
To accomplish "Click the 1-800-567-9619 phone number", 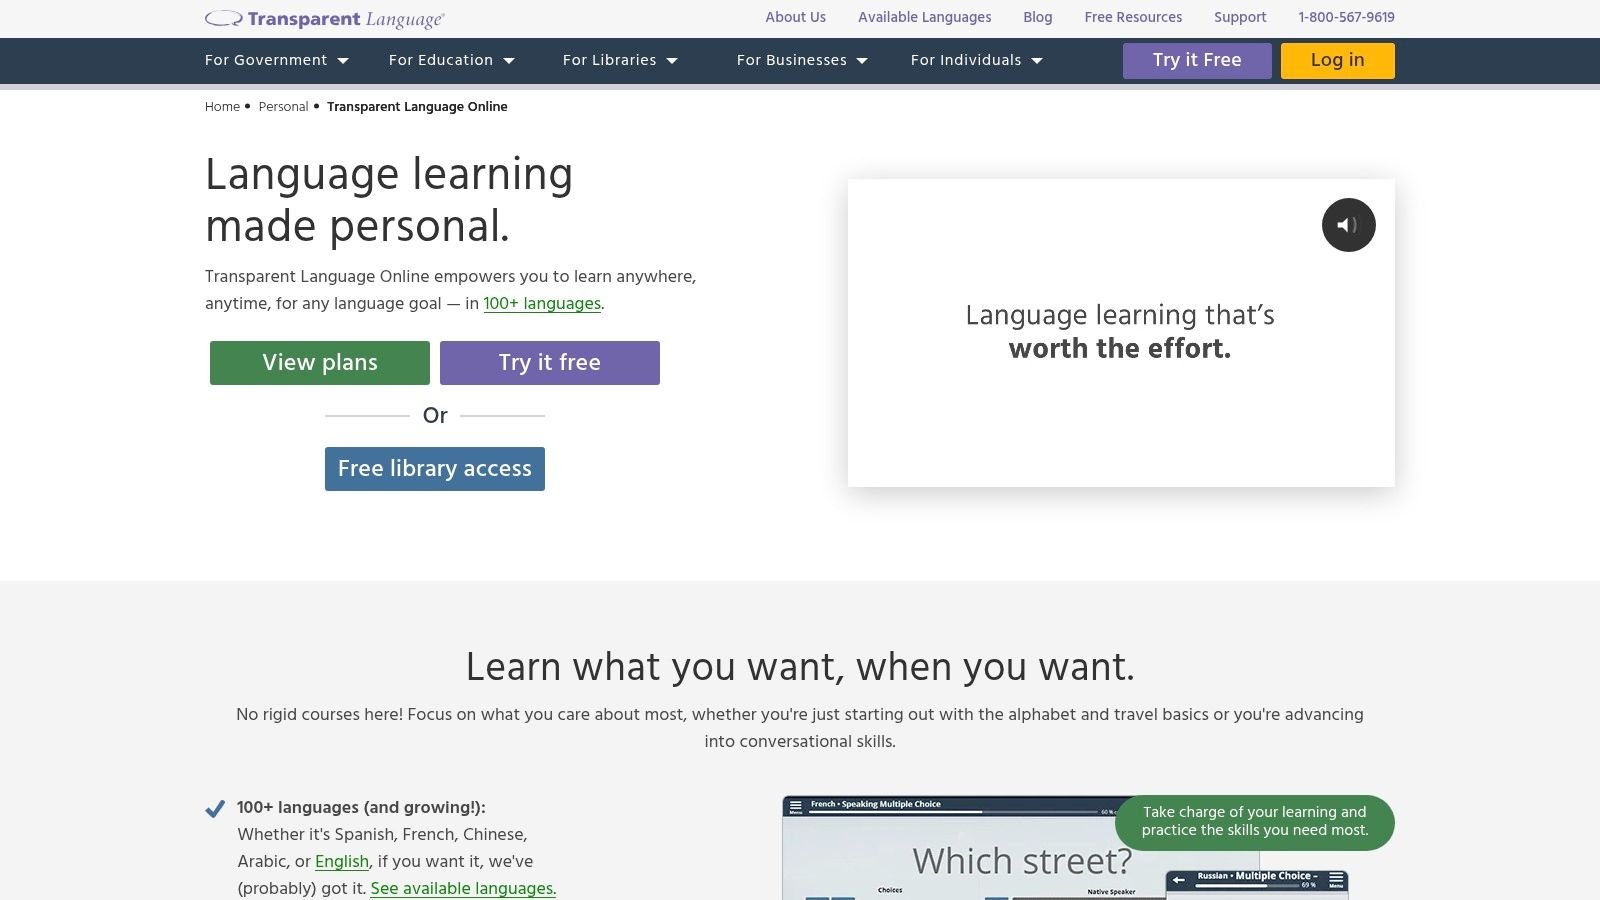I will click(1346, 17).
